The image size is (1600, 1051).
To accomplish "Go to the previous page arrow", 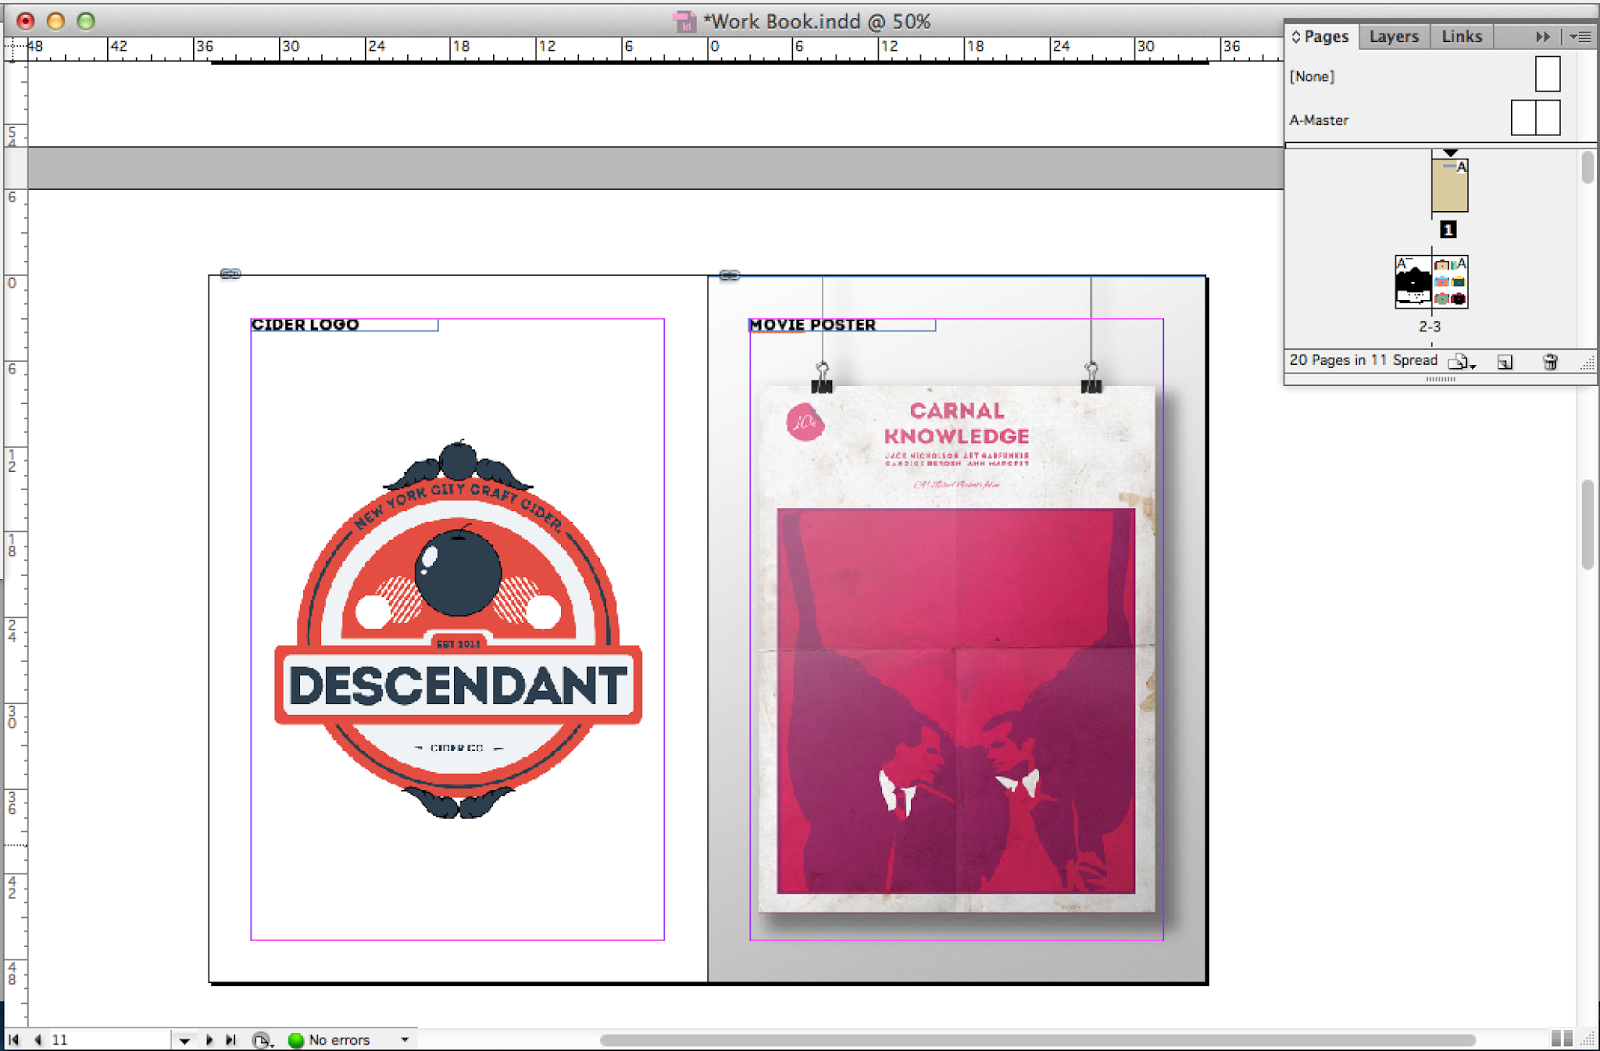I will tap(38, 1040).
